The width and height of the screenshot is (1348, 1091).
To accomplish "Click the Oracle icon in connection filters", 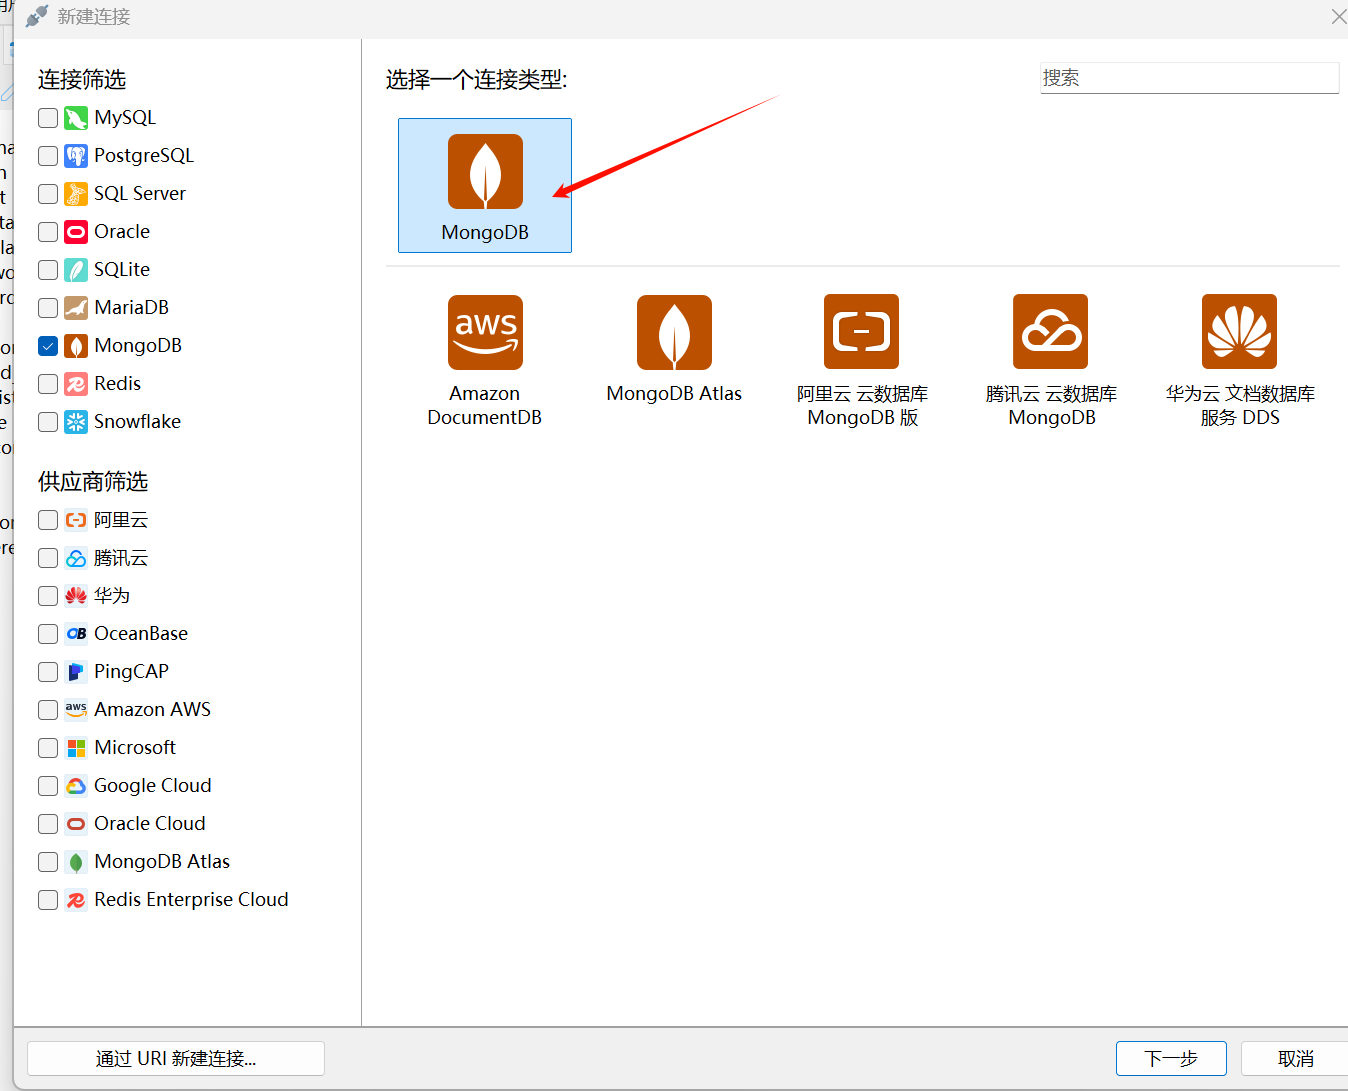I will pos(76,232).
